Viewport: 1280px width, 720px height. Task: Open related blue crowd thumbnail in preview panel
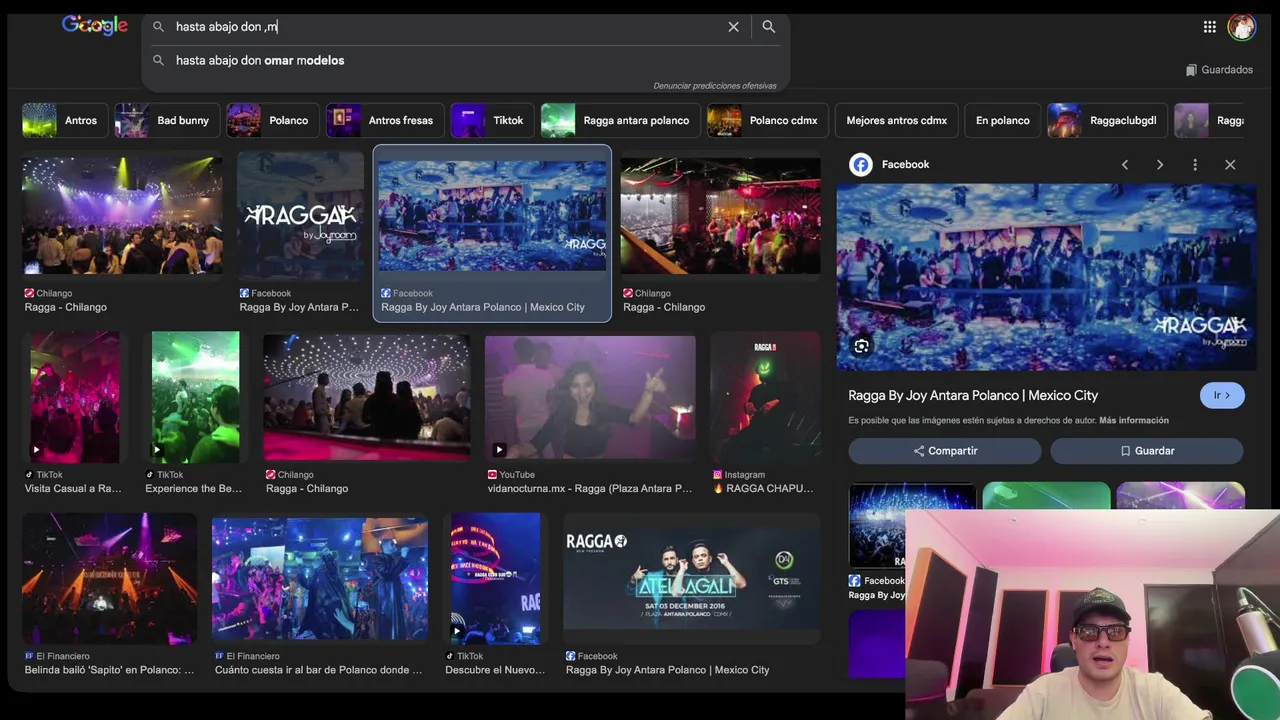click(x=912, y=526)
